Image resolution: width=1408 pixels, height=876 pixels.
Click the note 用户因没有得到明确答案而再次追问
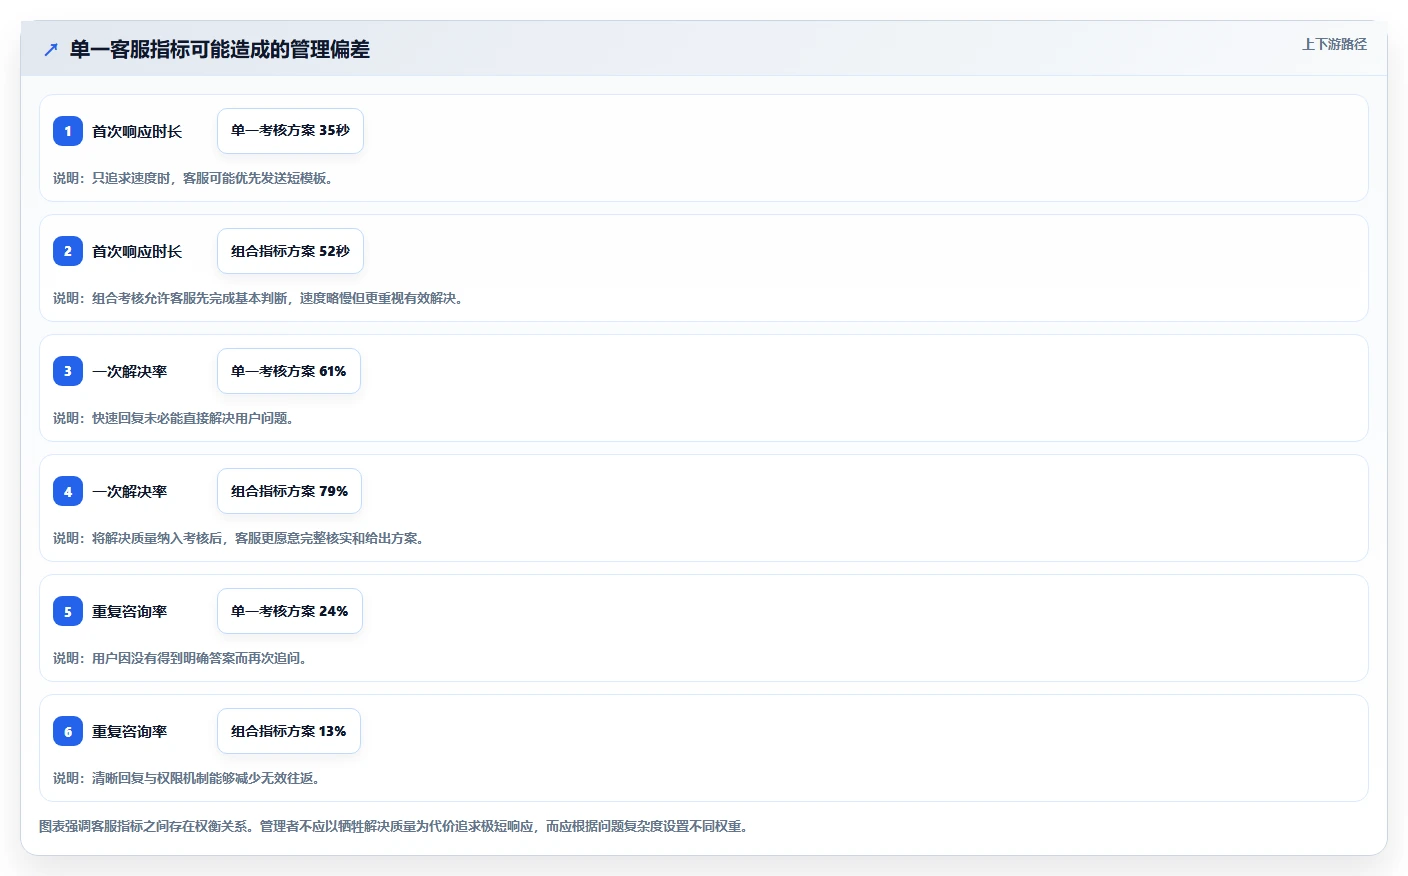[180, 658]
